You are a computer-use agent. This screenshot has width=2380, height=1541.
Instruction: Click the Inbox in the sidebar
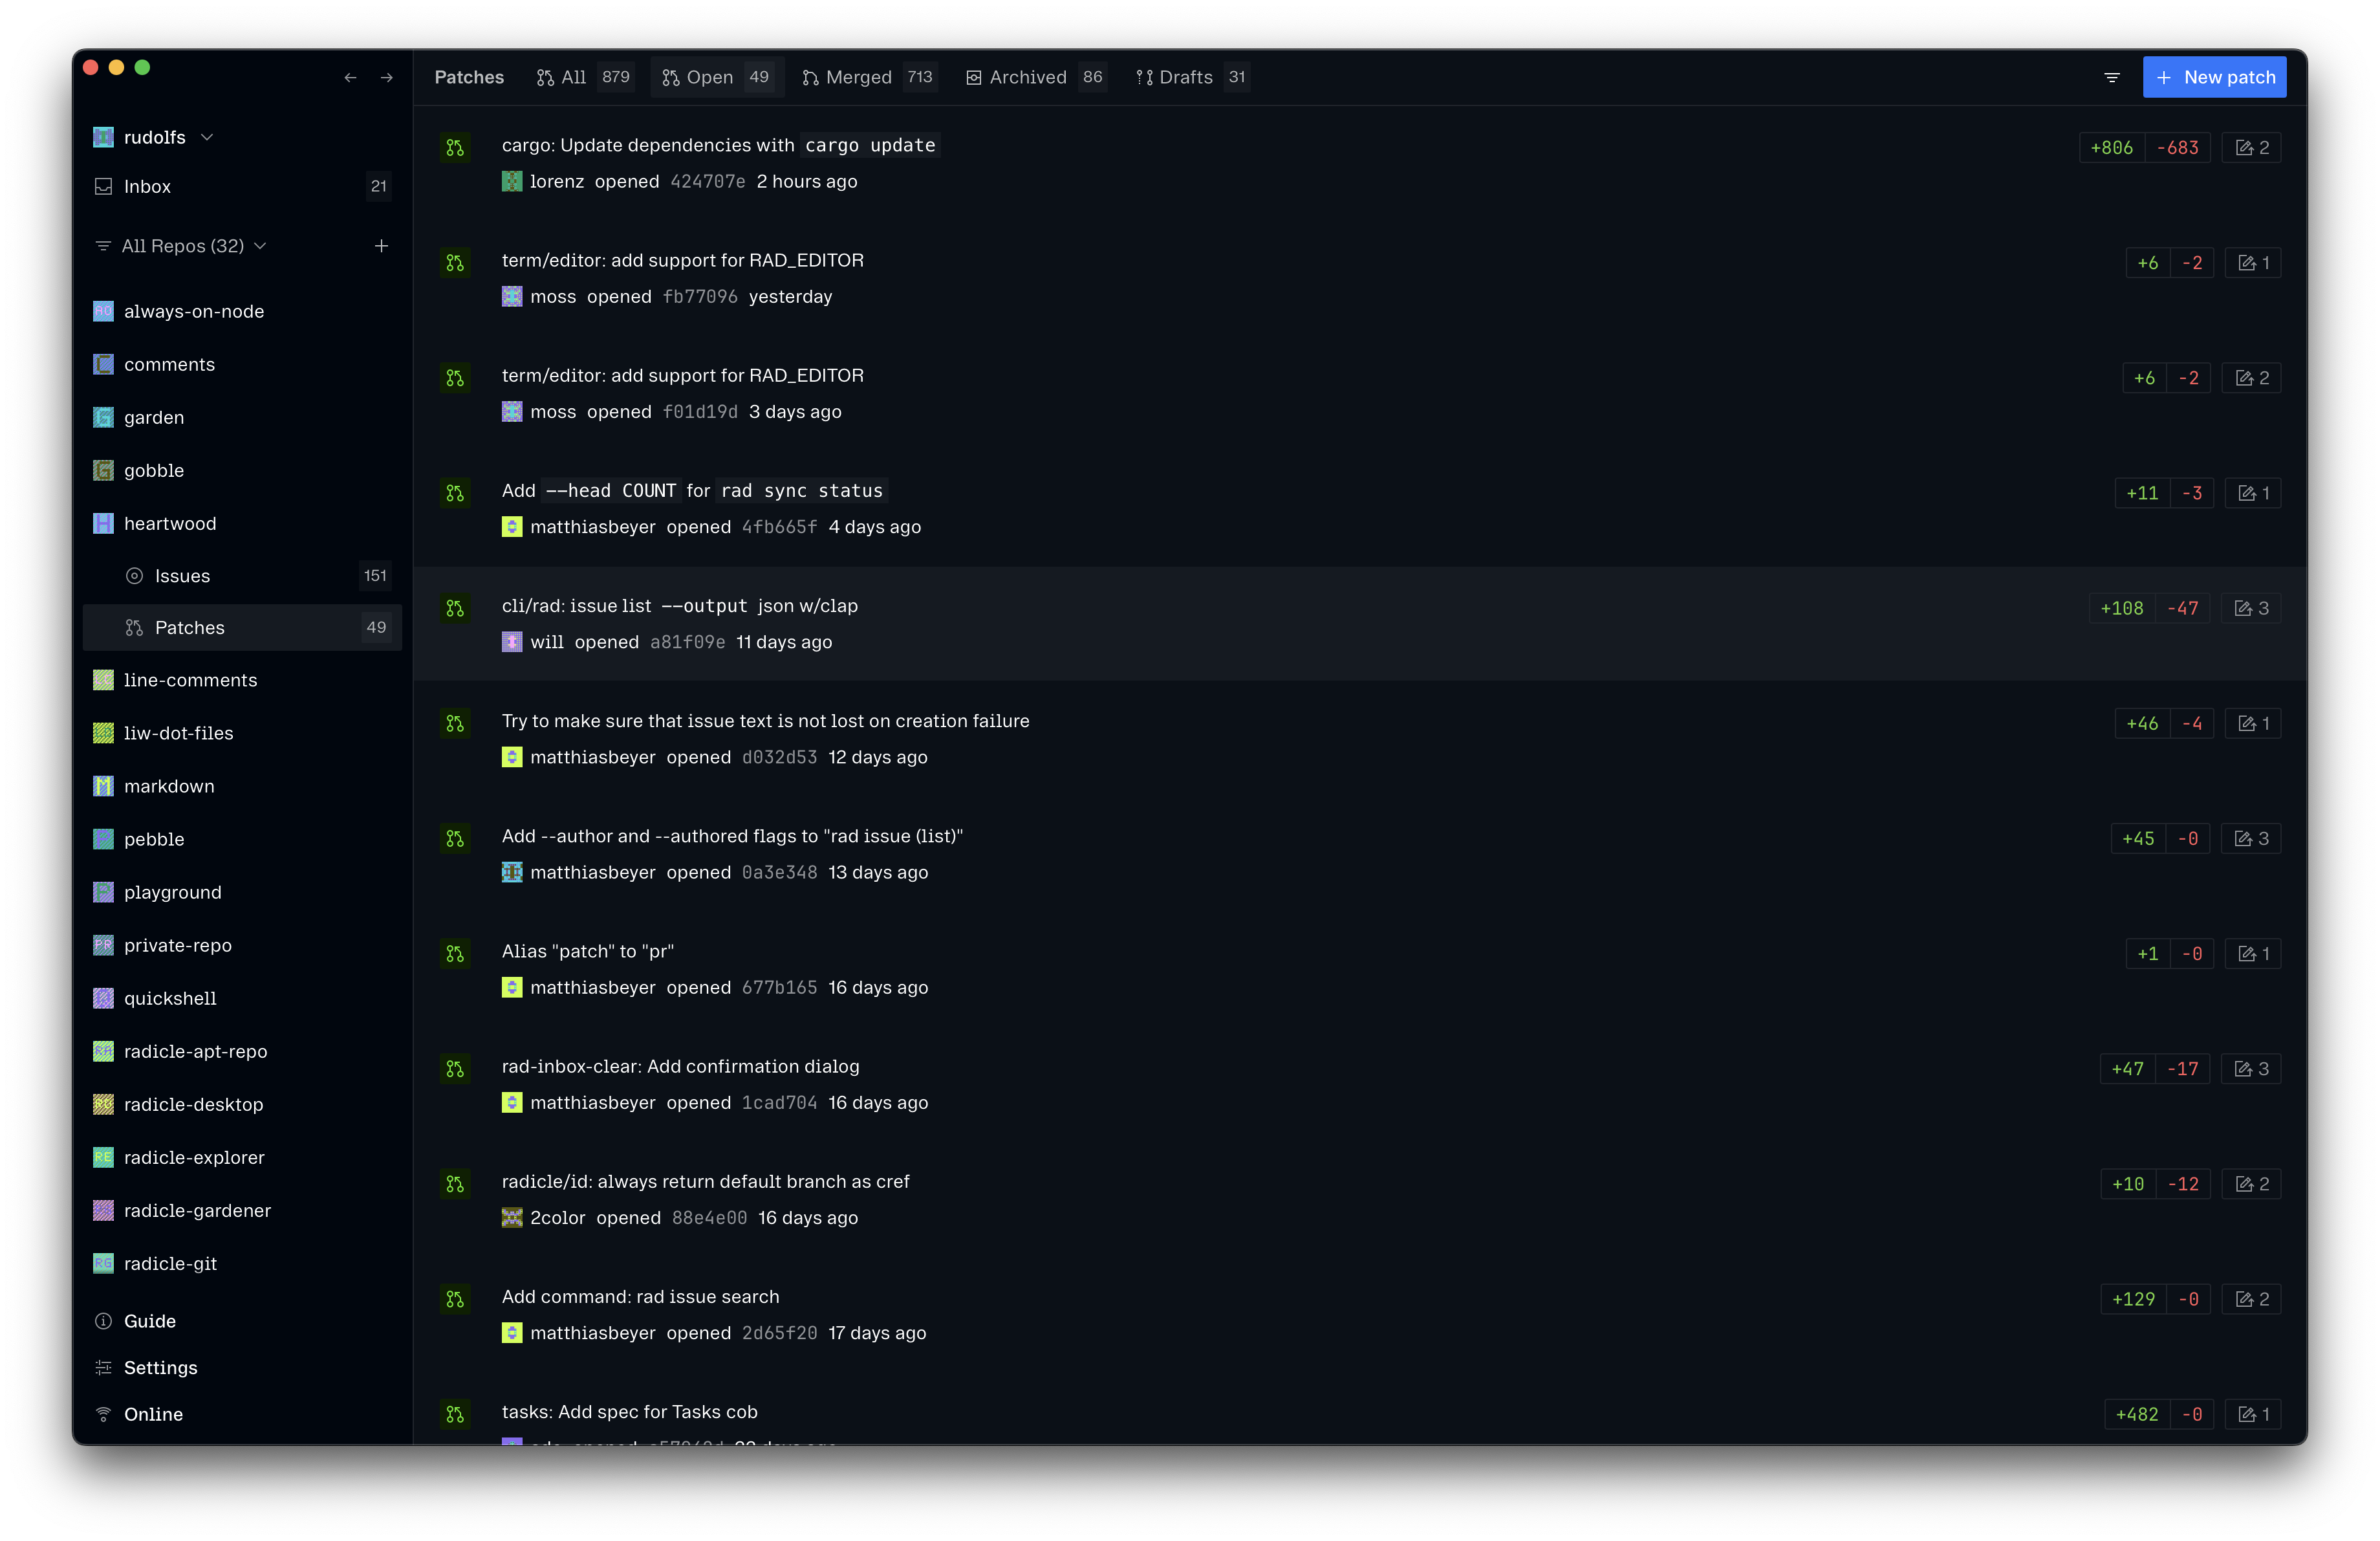click(x=147, y=187)
